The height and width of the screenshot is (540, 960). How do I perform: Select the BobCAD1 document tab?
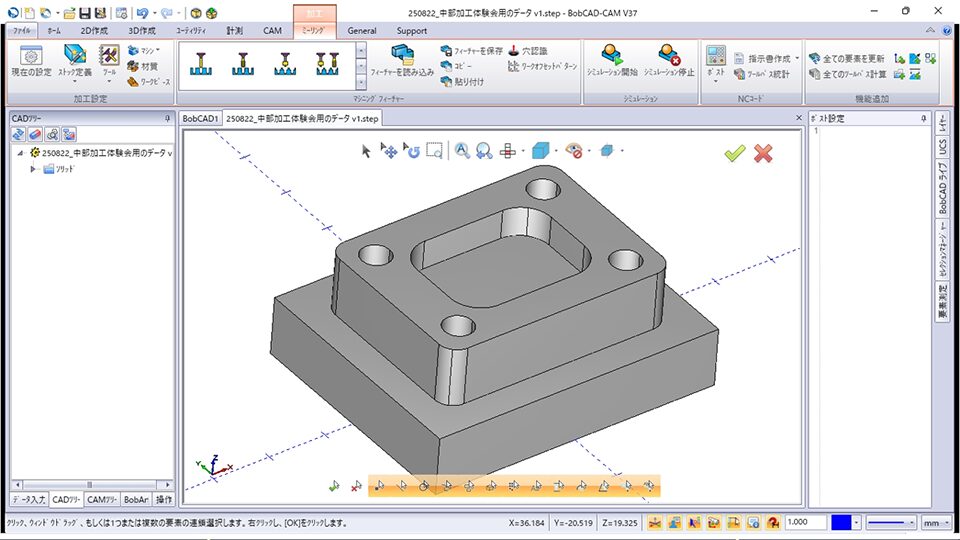200,118
